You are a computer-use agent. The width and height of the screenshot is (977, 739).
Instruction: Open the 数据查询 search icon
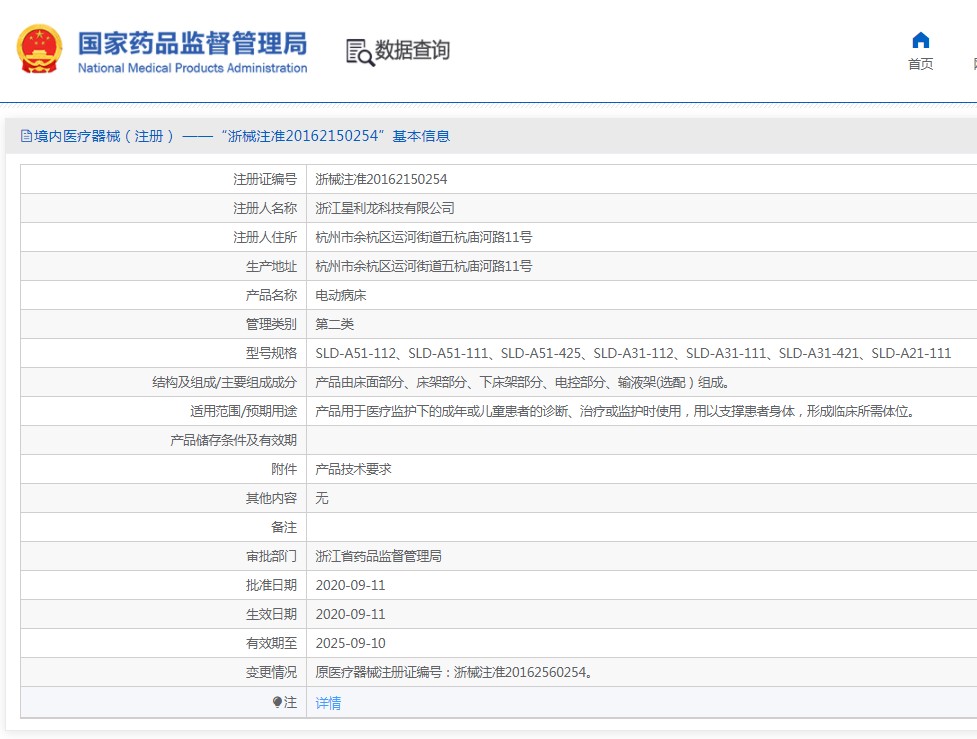[360, 52]
